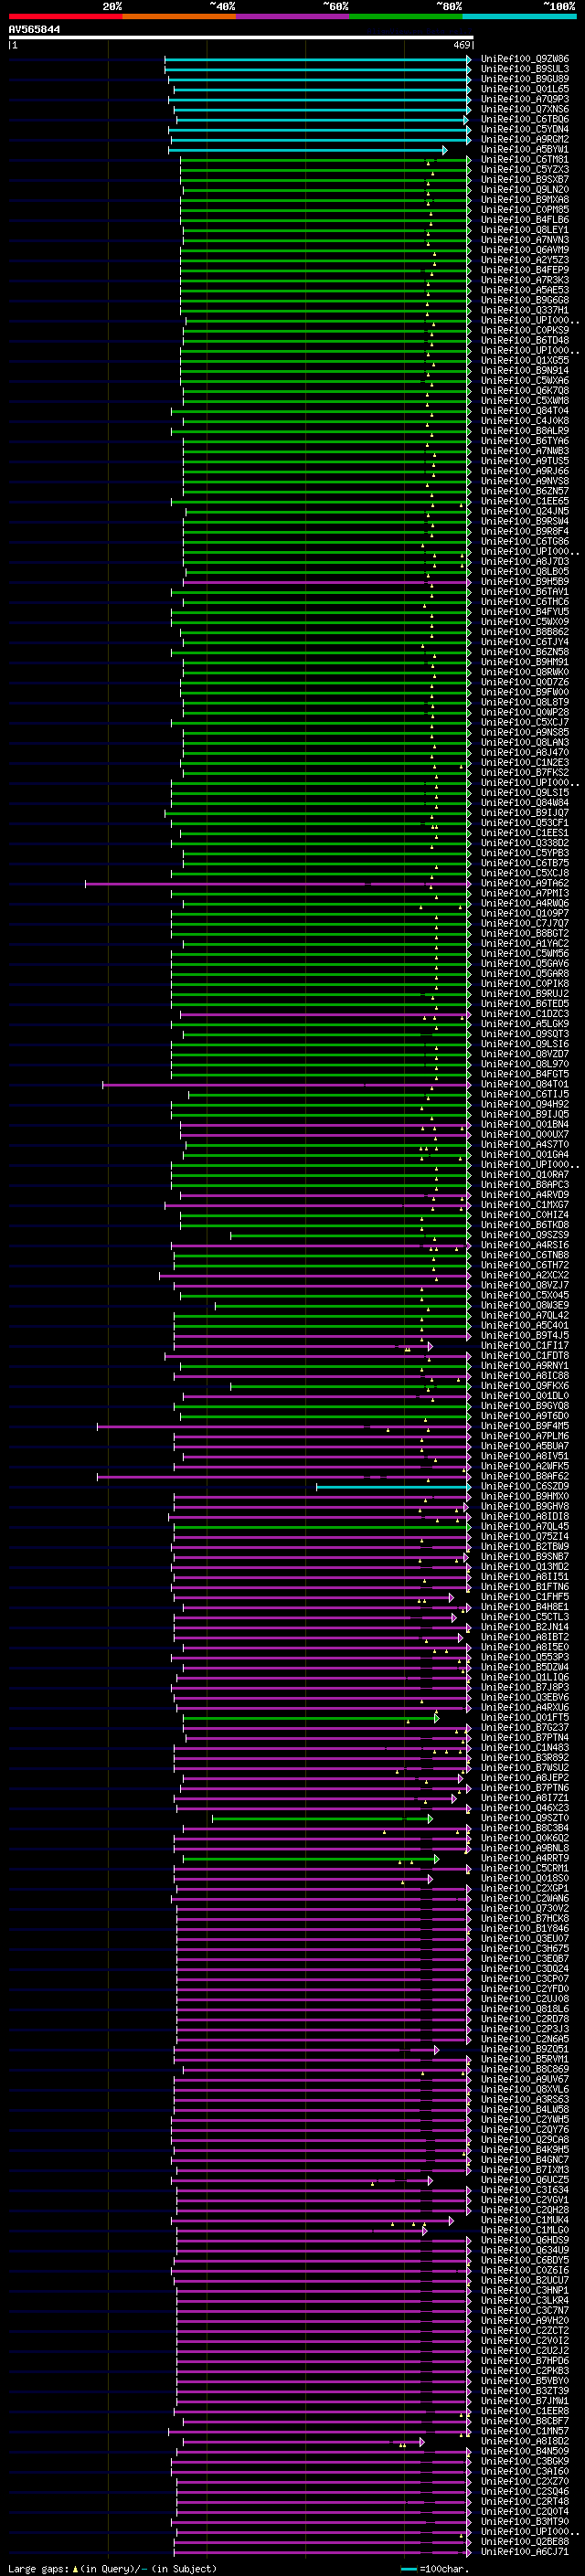Select the UniRef100_C1DZC3 label
The height and width of the screenshot is (2576, 585).
(525, 1014)
